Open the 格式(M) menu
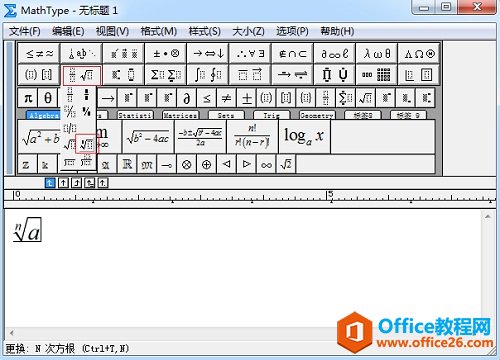Viewport: 500px width, 360px height. [x=159, y=31]
